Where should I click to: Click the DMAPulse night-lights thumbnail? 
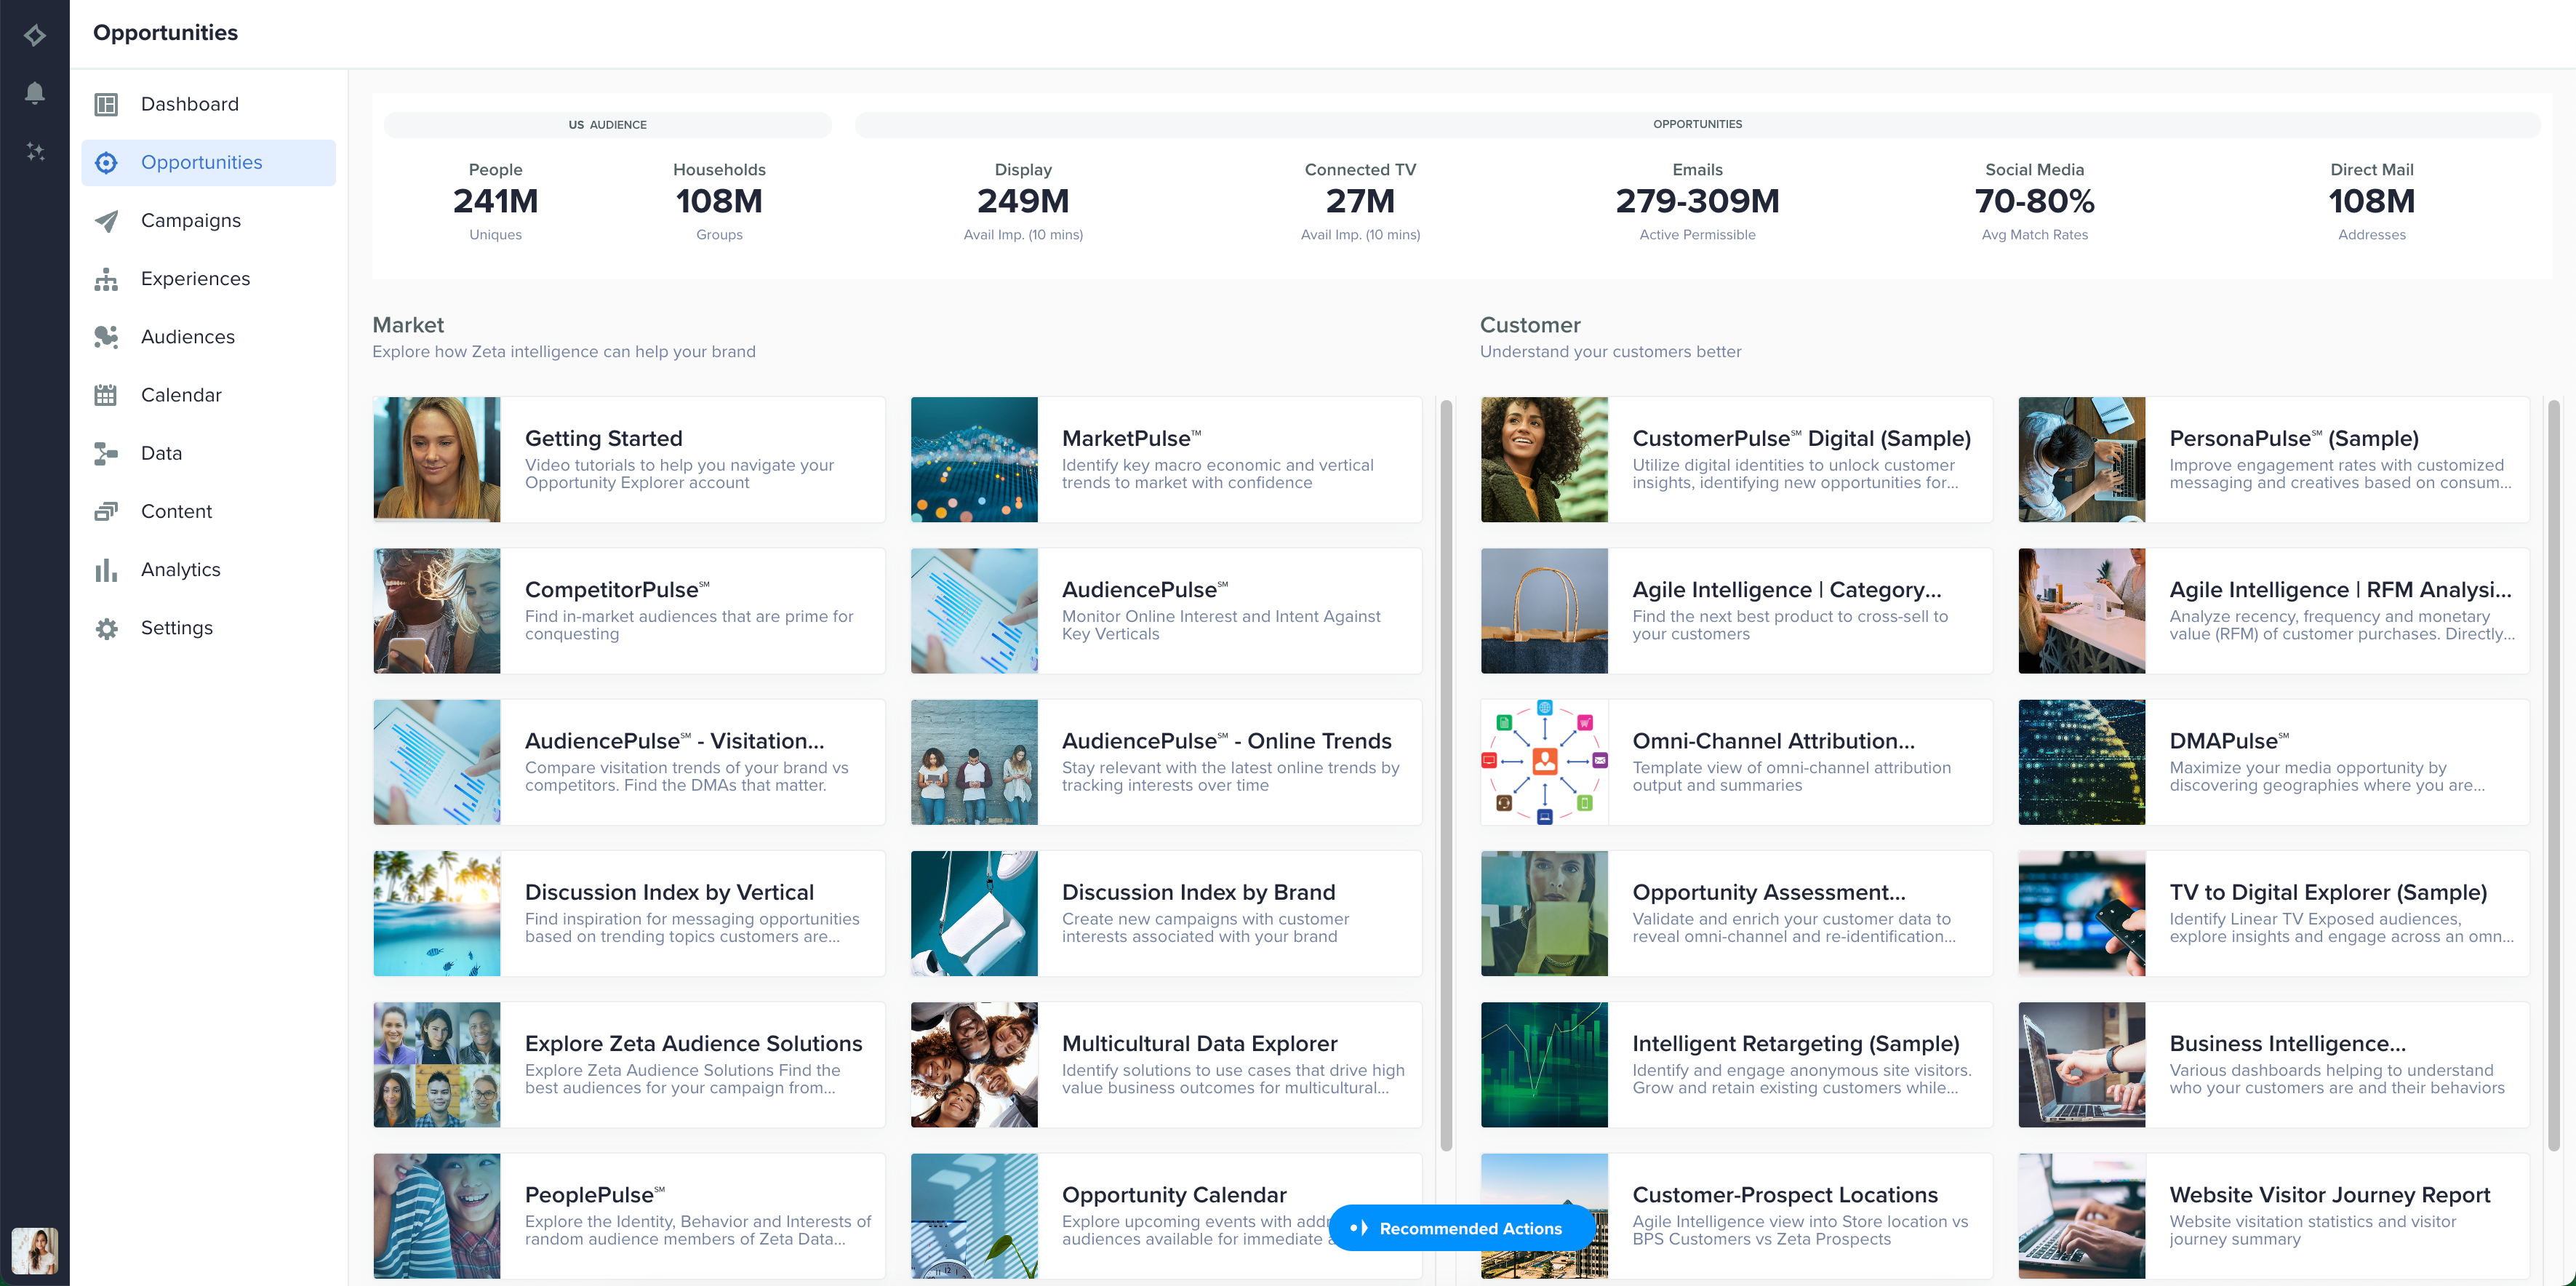[x=2081, y=762]
